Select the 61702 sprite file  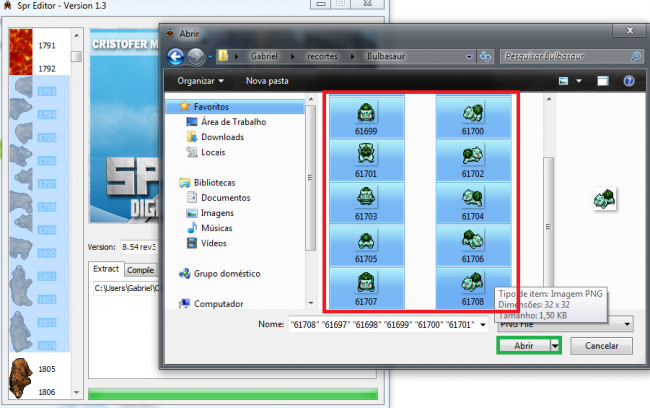pyautogui.click(x=473, y=160)
